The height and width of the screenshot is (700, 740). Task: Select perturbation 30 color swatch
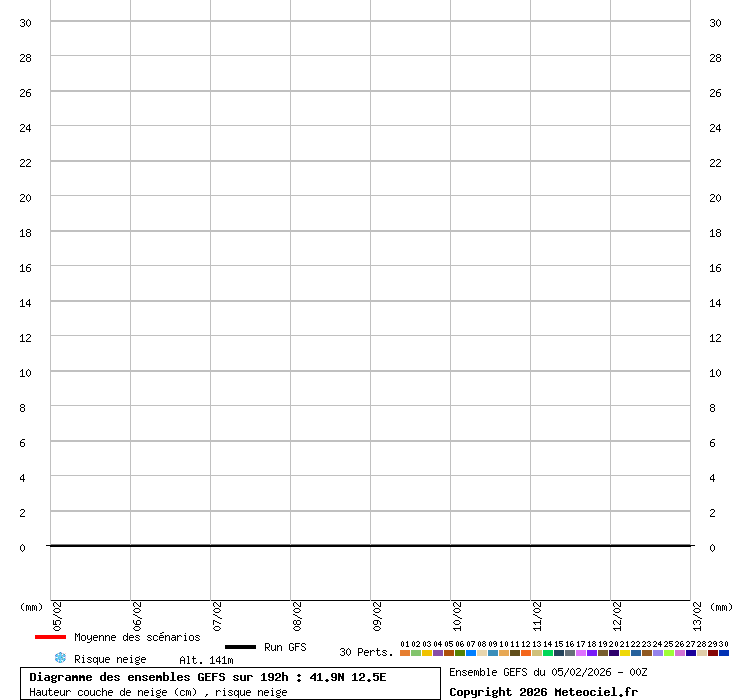724,653
